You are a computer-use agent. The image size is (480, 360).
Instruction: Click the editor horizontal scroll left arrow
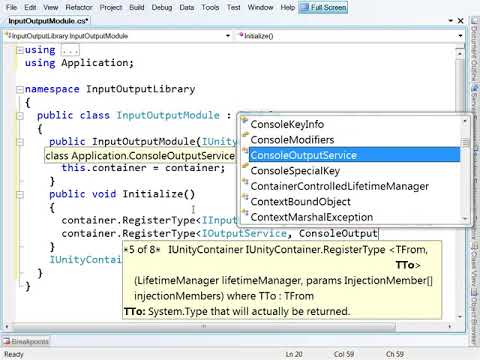click(7, 326)
